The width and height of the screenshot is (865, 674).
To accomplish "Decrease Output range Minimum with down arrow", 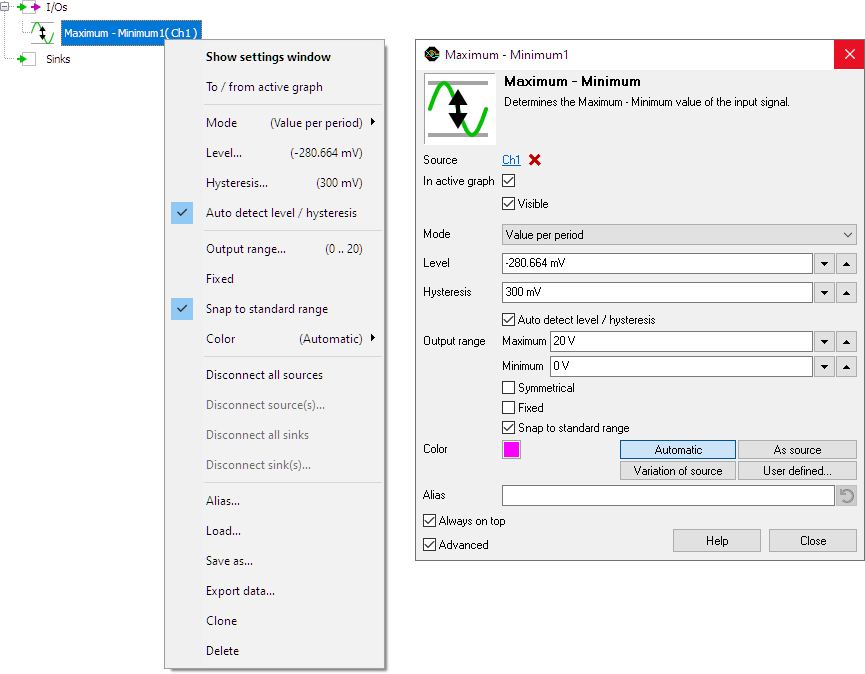I will tap(824, 367).
